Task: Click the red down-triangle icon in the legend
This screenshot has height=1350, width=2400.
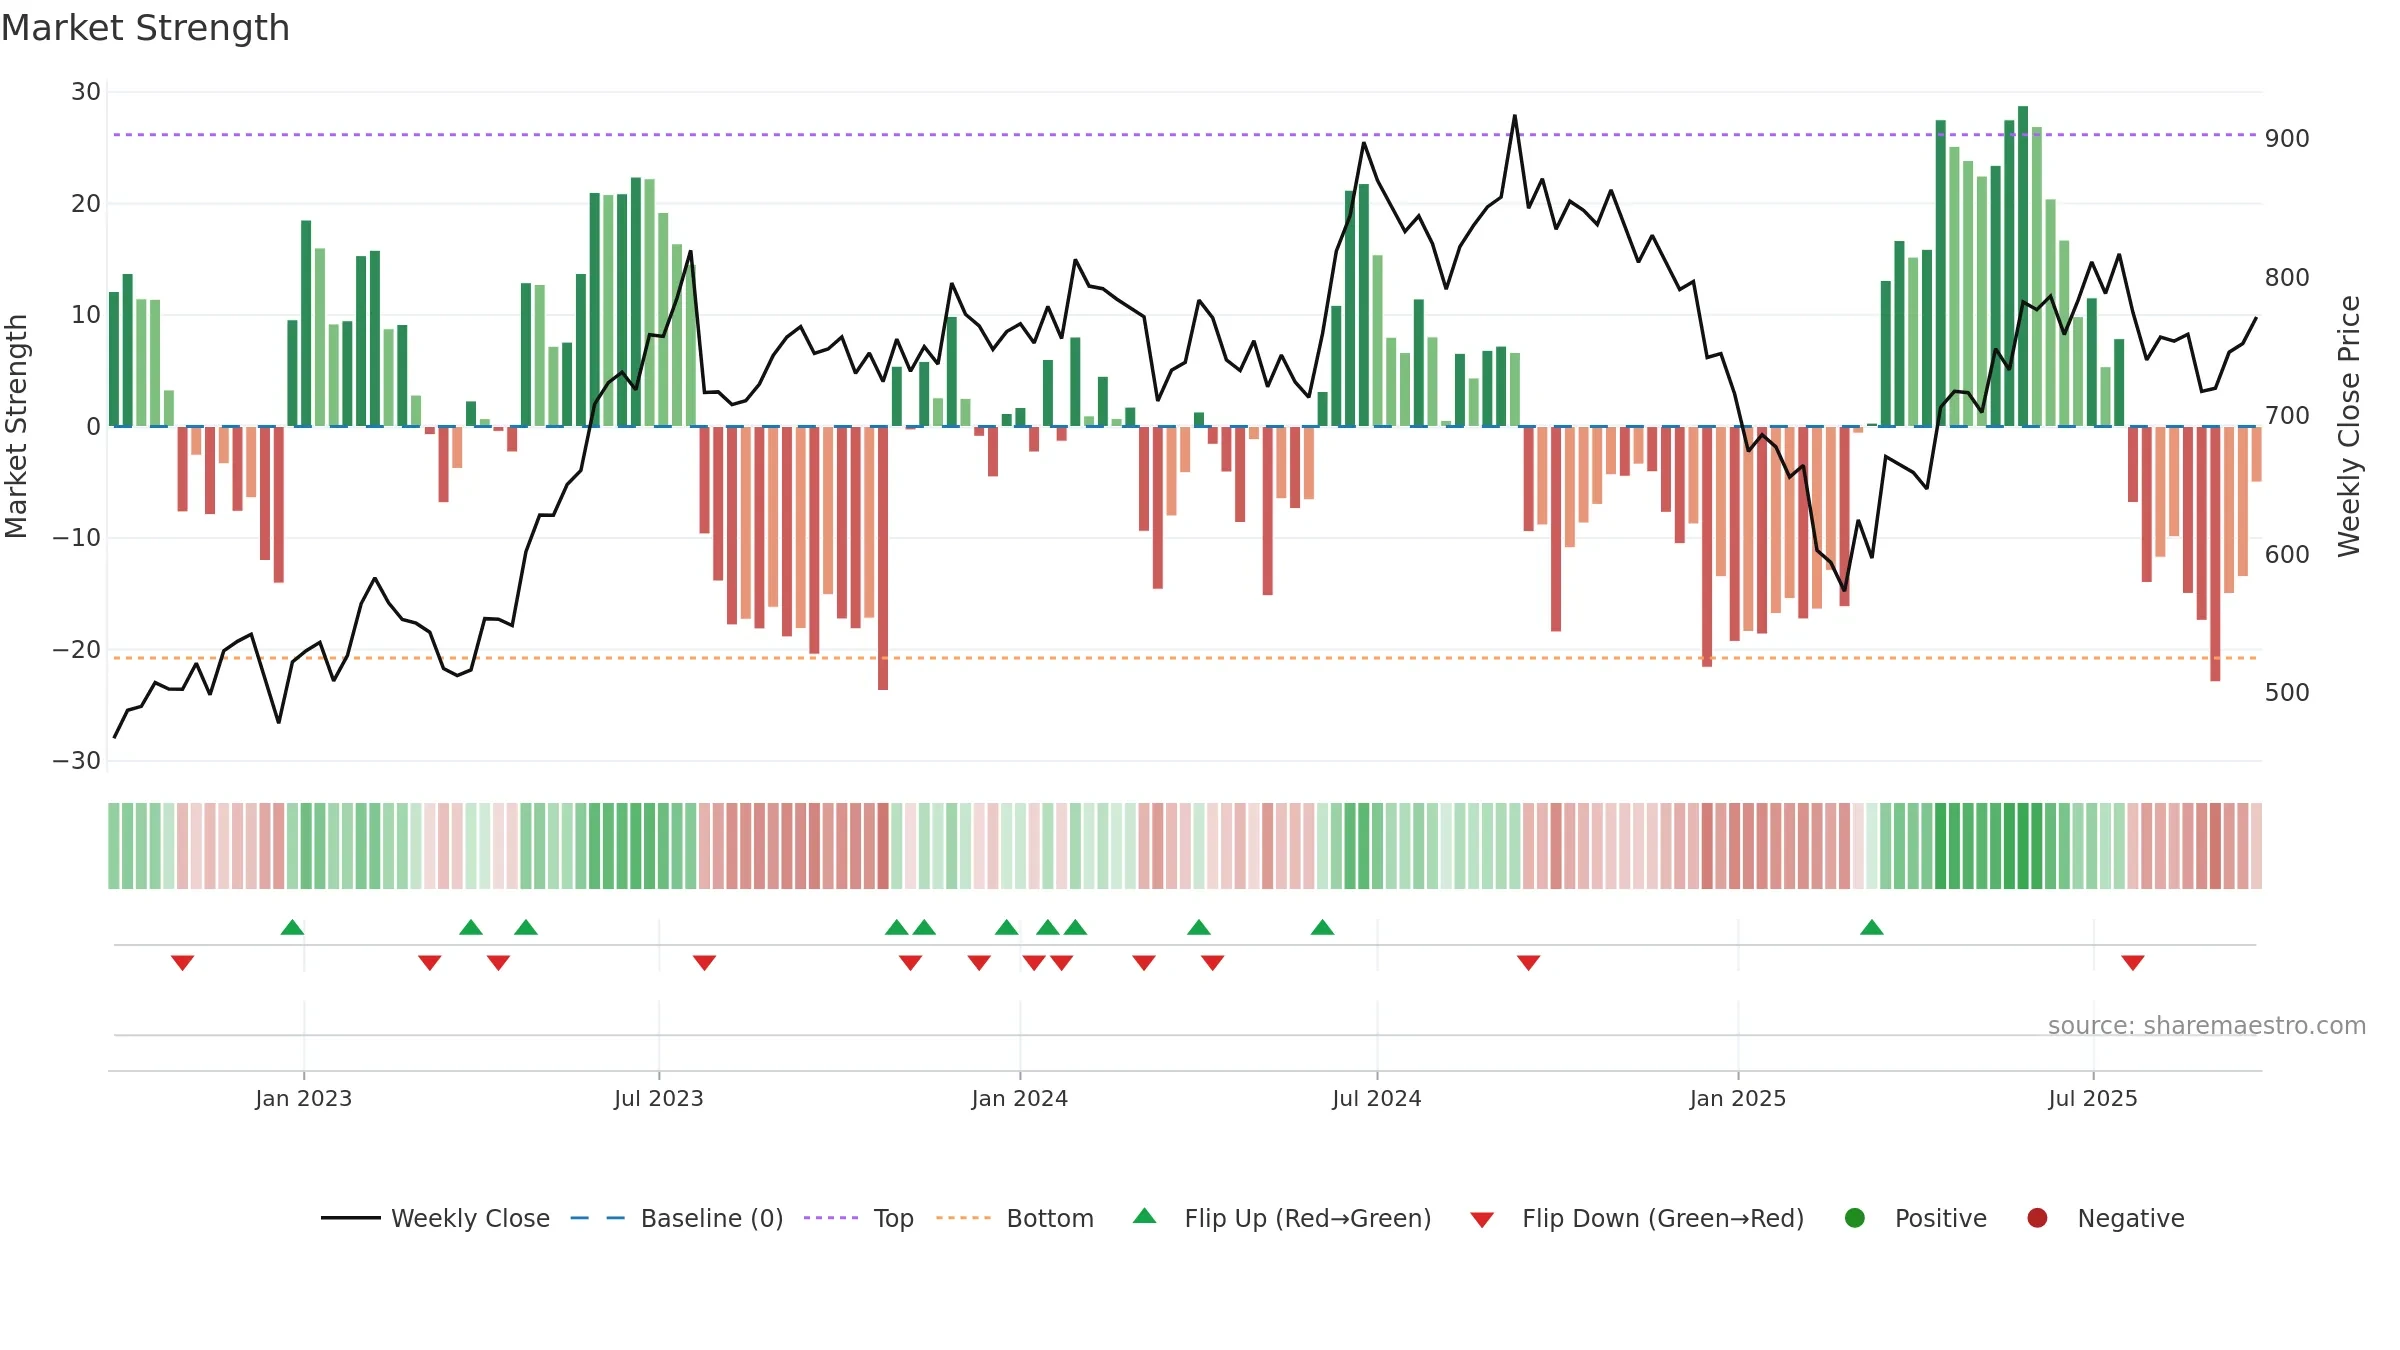Action: coord(1483,1220)
